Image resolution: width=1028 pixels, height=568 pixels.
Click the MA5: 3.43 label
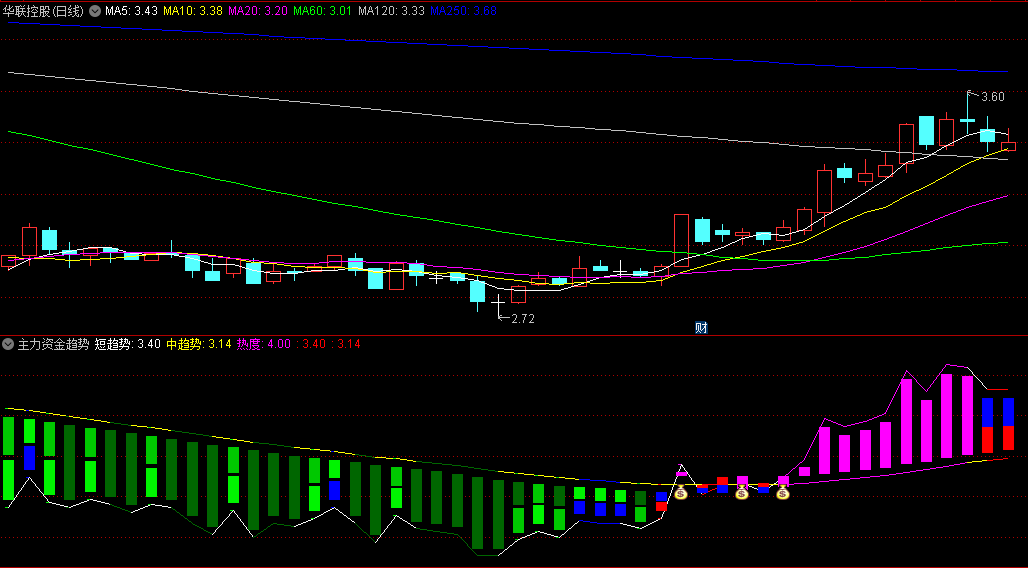[131, 10]
